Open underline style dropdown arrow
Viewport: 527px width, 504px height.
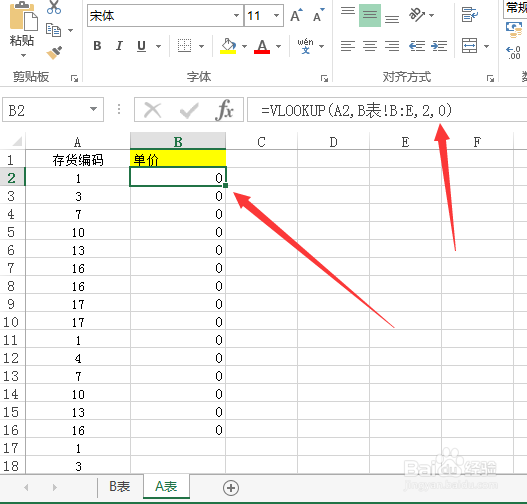click(158, 46)
